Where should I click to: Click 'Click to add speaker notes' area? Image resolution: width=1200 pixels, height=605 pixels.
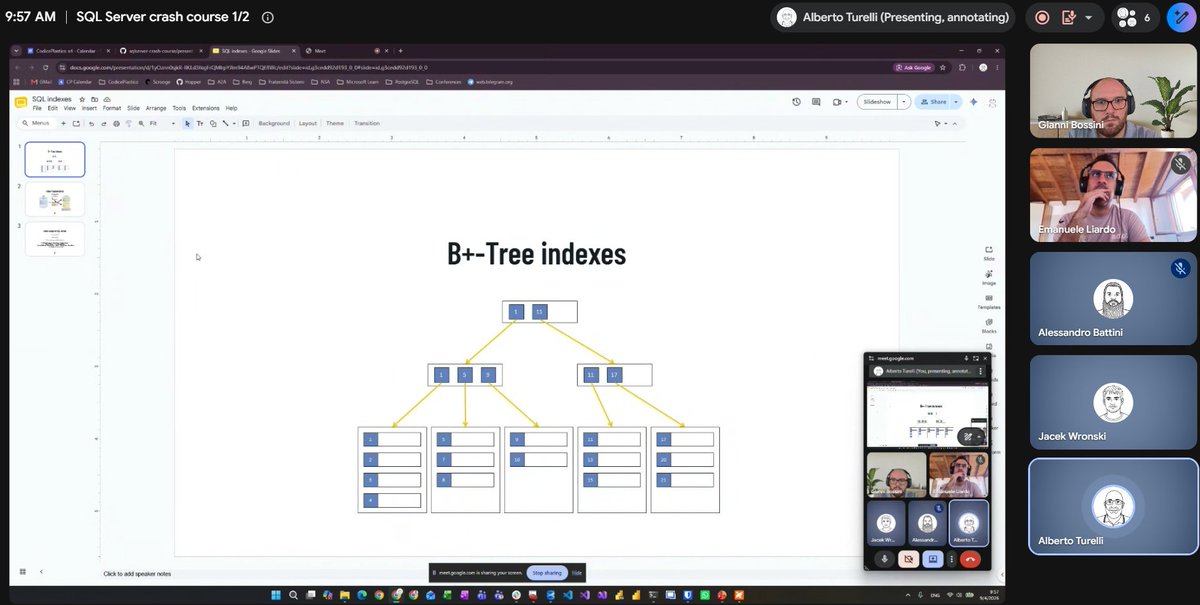pyautogui.click(x=137, y=574)
